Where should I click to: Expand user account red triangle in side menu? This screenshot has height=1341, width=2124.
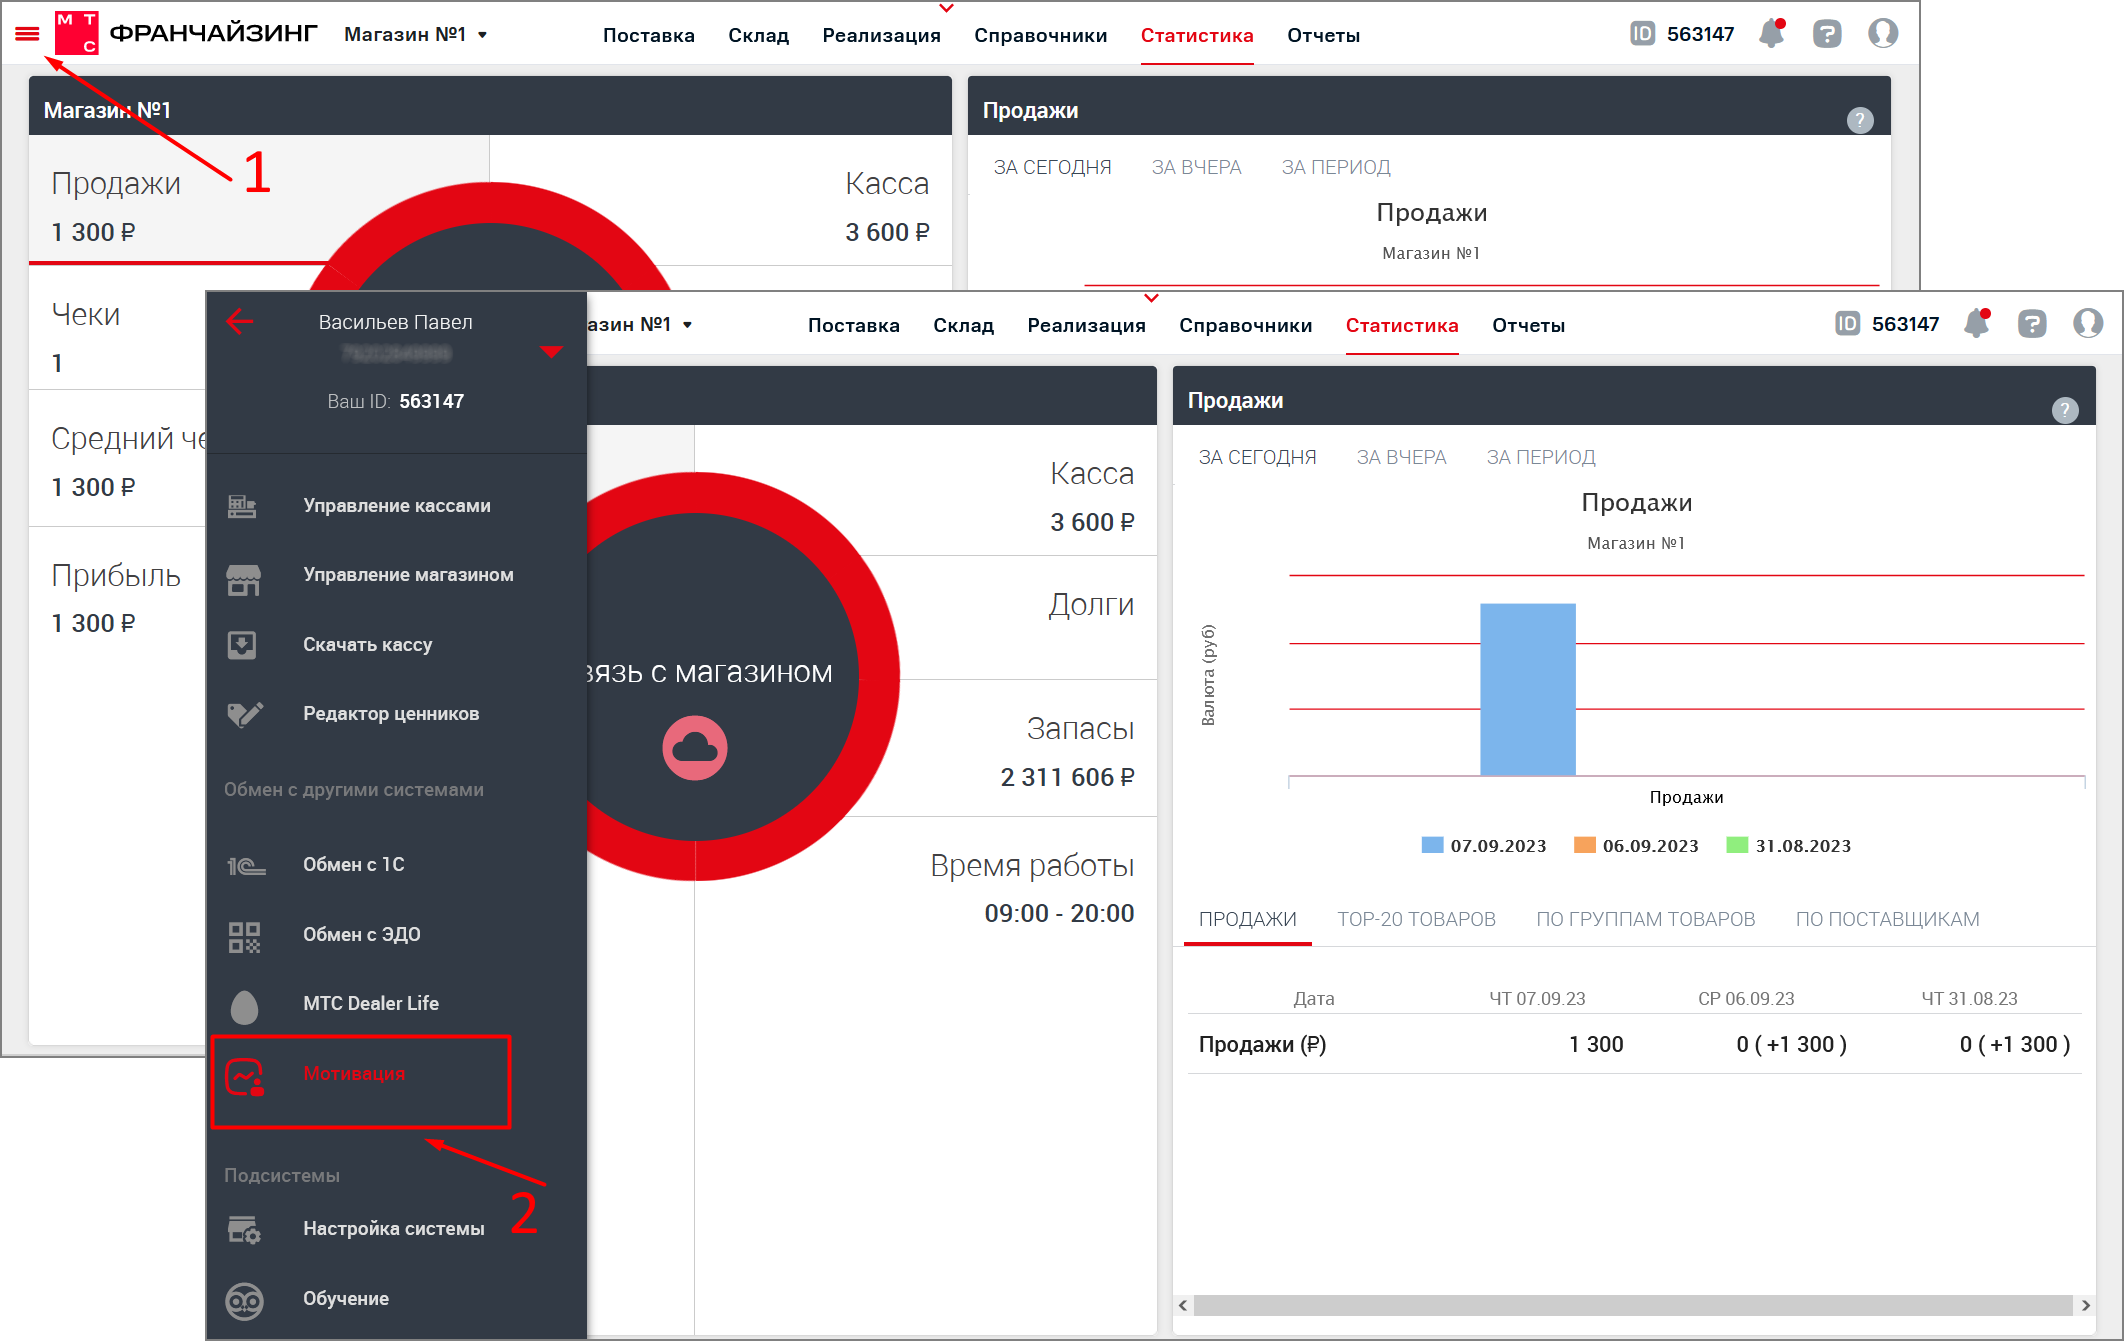[551, 351]
